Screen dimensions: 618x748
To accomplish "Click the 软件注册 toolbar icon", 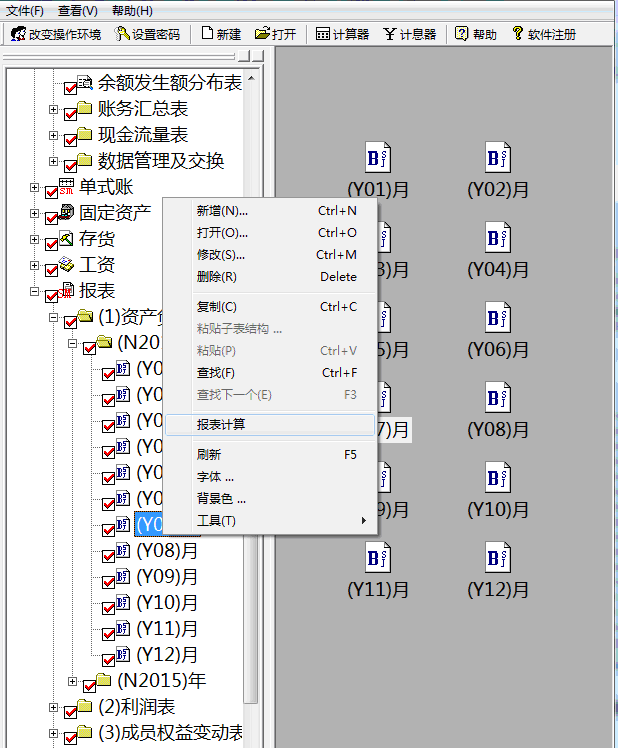I will pyautogui.click(x=518, y=34).
